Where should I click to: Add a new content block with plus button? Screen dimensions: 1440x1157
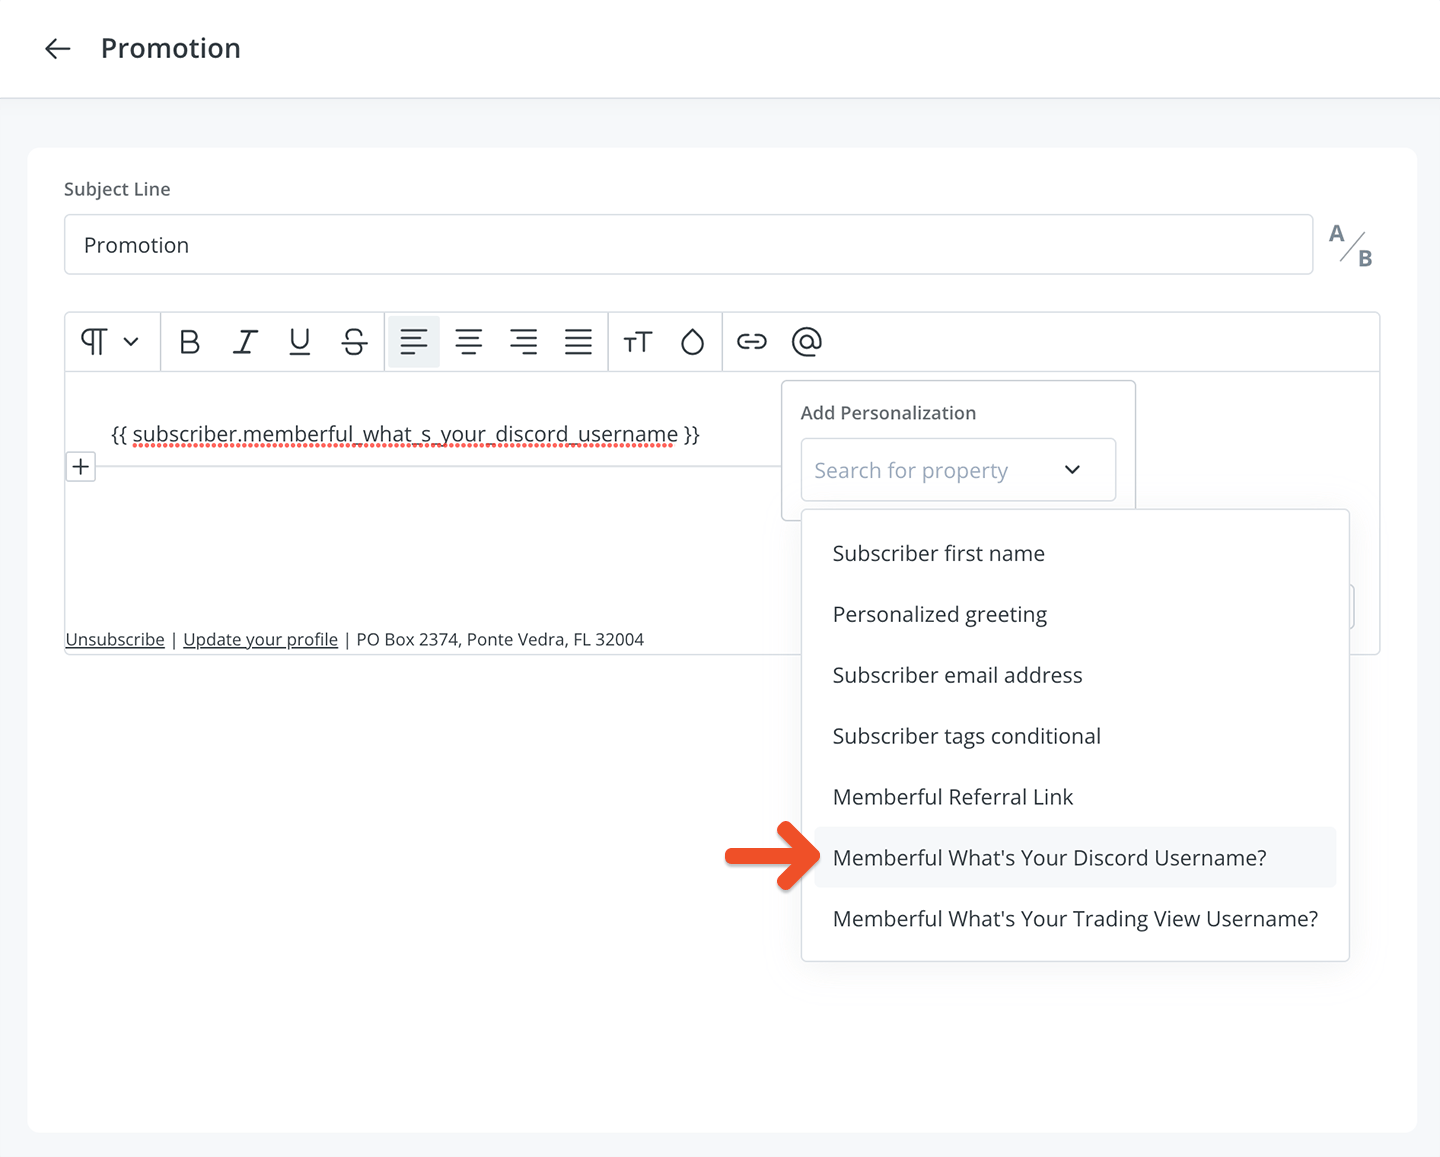pos(81,466)
